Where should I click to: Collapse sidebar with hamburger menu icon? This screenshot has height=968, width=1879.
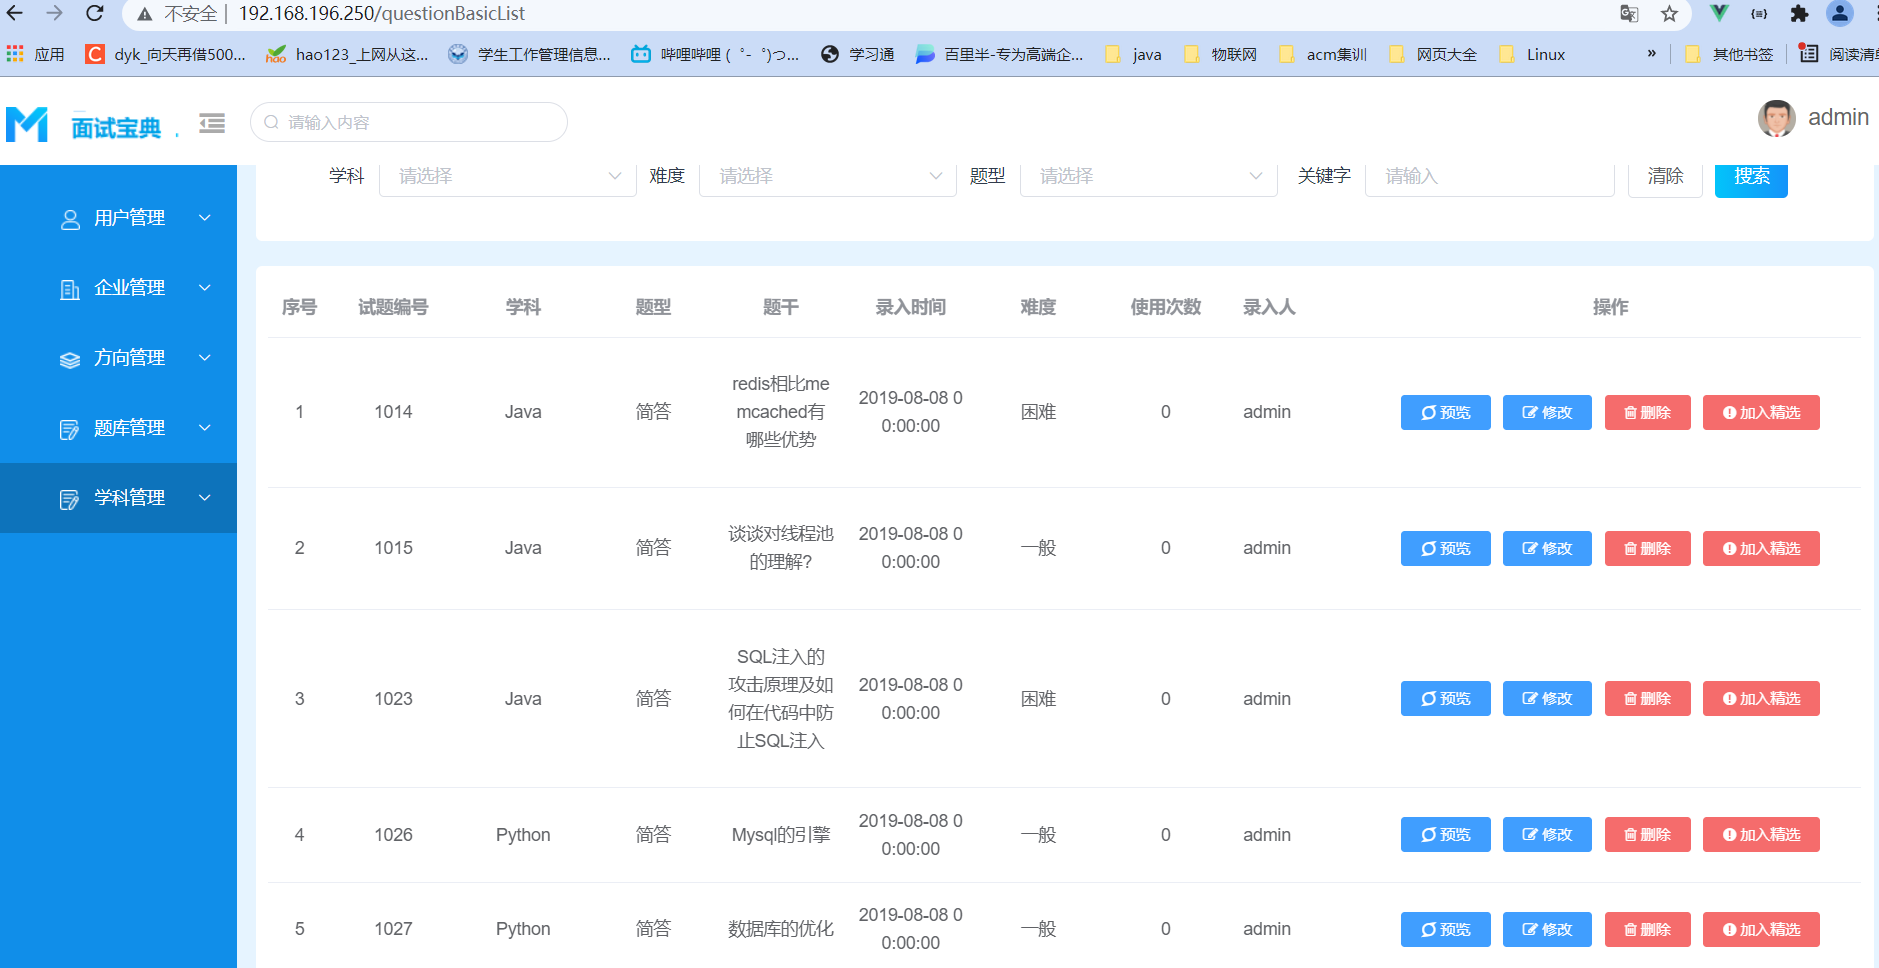(x=212, y=123)
